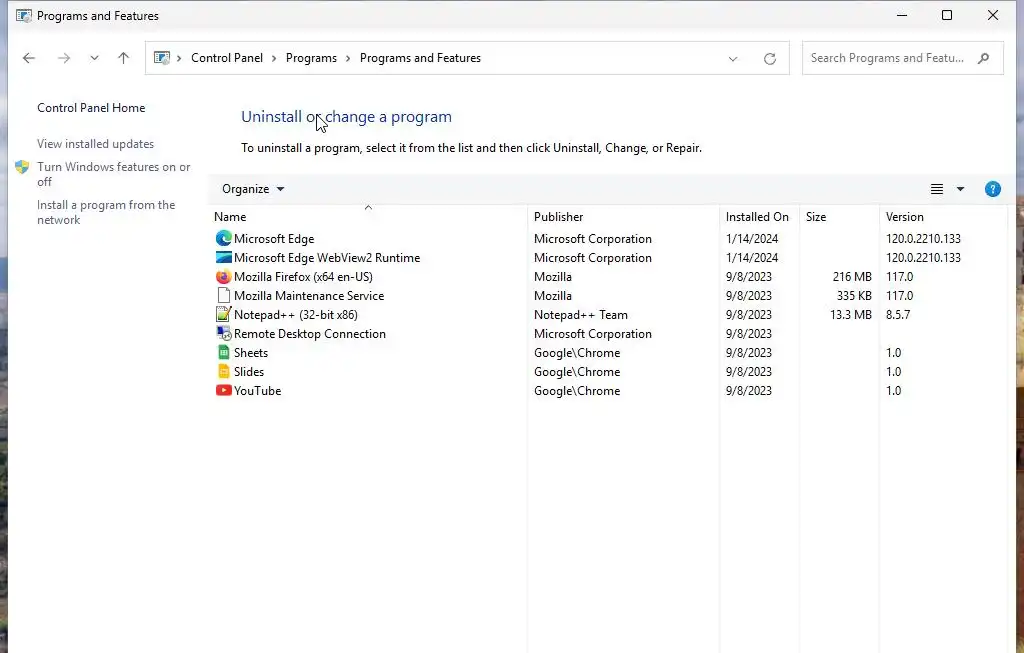Select the red YouTube app icon
The height and width of the screenshot is (653, 1024).
[x=223, y=391]
